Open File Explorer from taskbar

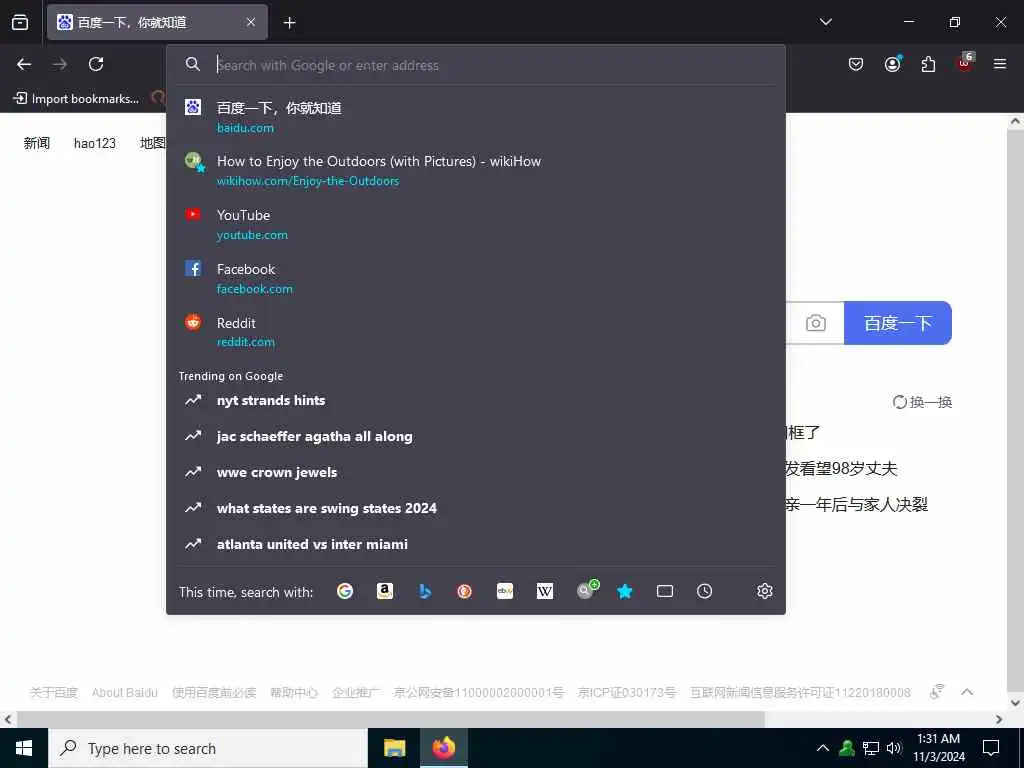394,748
